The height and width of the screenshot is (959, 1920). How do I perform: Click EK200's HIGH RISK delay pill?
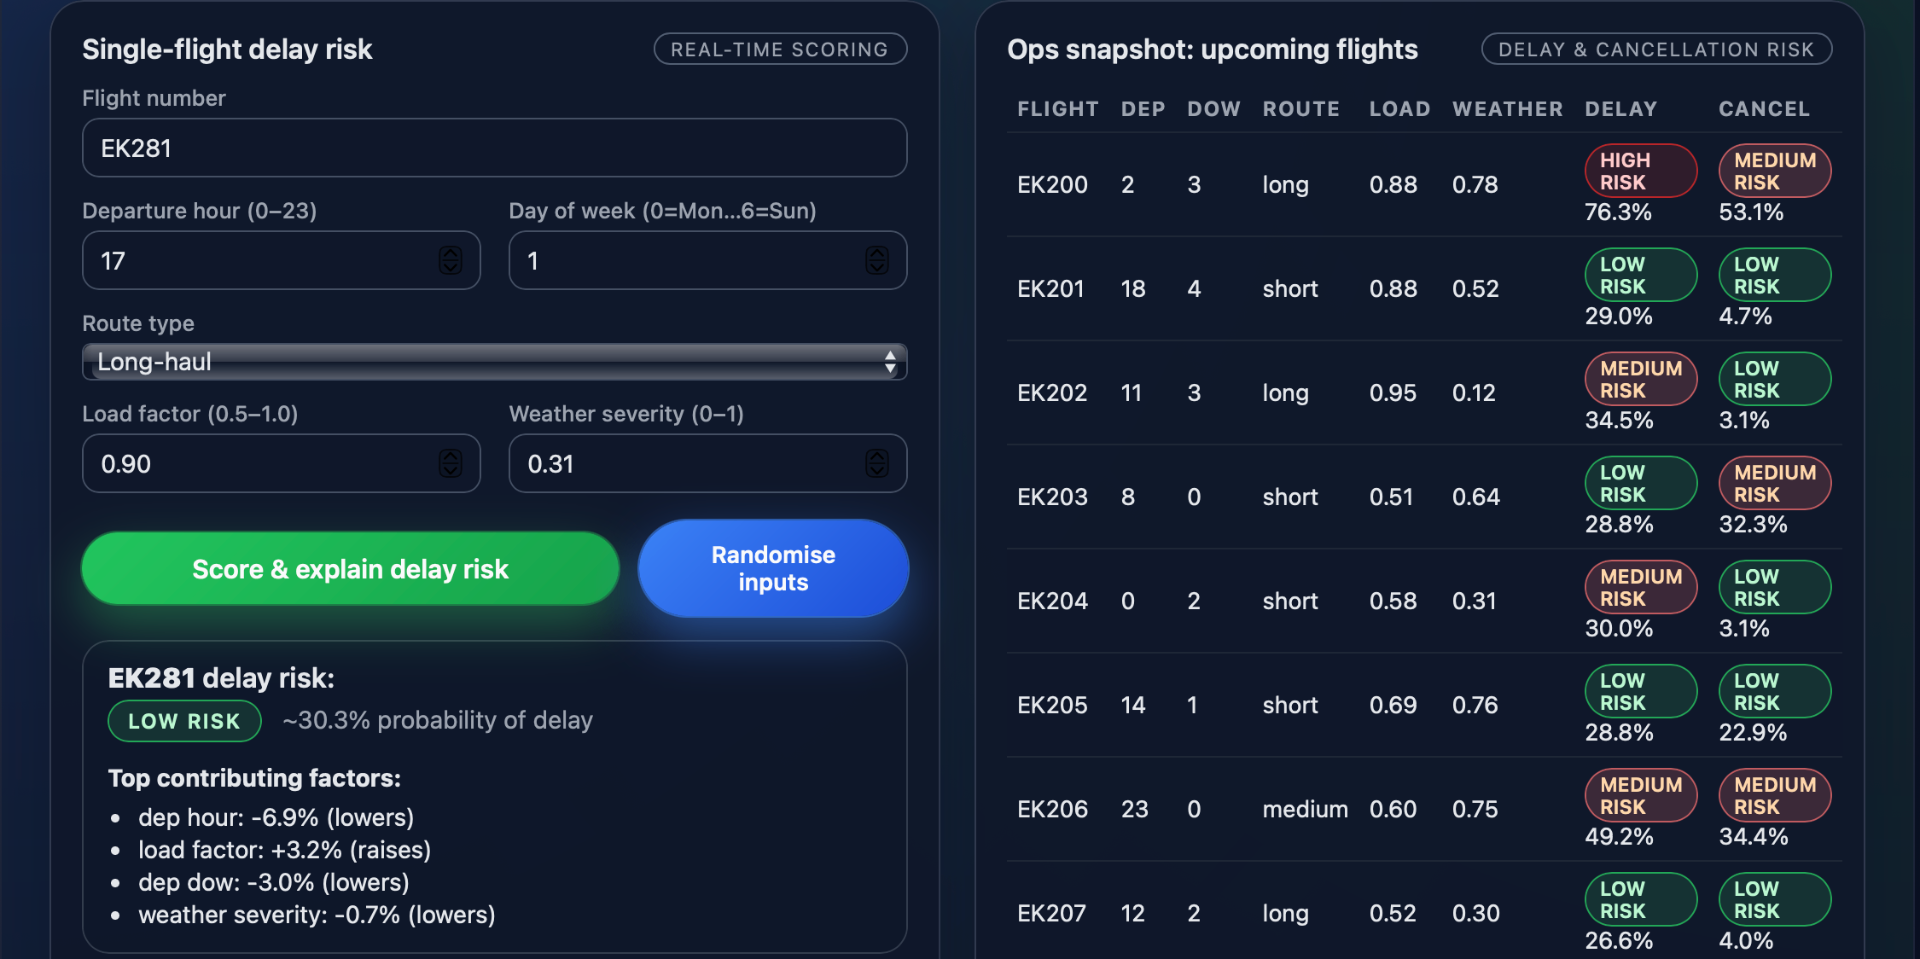1640,170
